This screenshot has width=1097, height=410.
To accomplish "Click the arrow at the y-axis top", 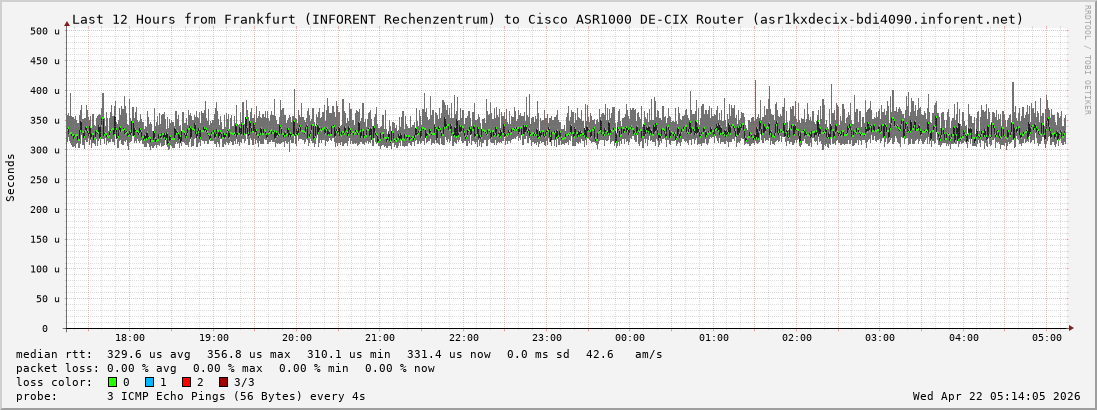I will click(x=67, y=22).
